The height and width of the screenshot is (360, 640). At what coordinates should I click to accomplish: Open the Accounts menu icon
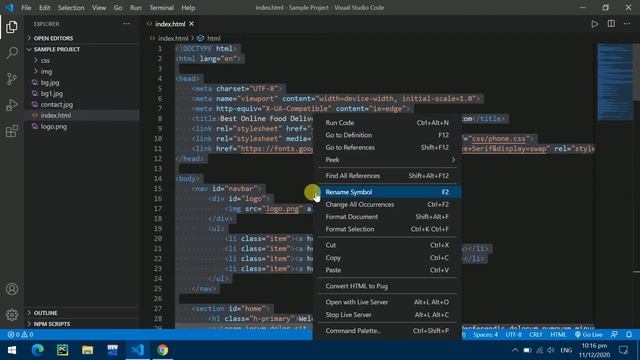click(12, 289)
